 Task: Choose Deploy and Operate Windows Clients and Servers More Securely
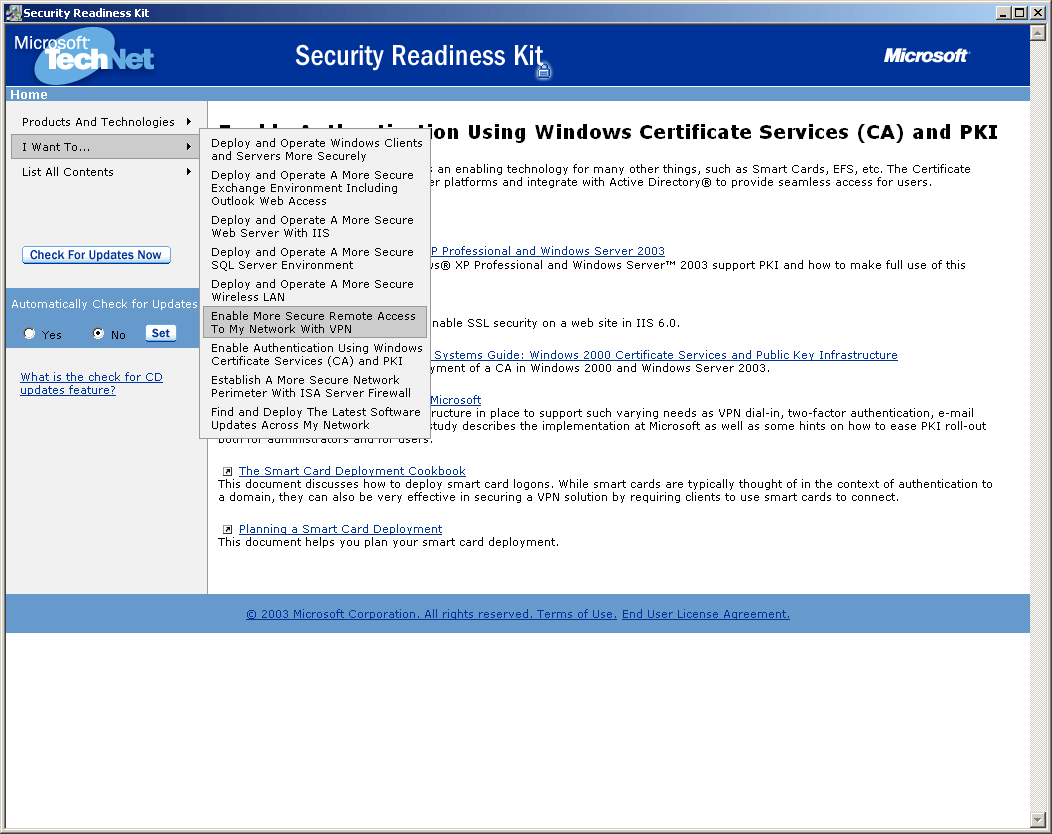point(315,150)
